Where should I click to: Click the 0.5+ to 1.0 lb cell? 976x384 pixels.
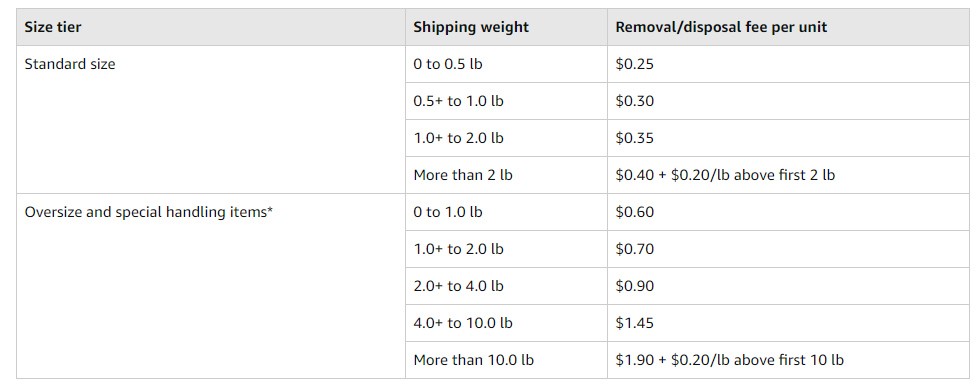tap(506, 101)
